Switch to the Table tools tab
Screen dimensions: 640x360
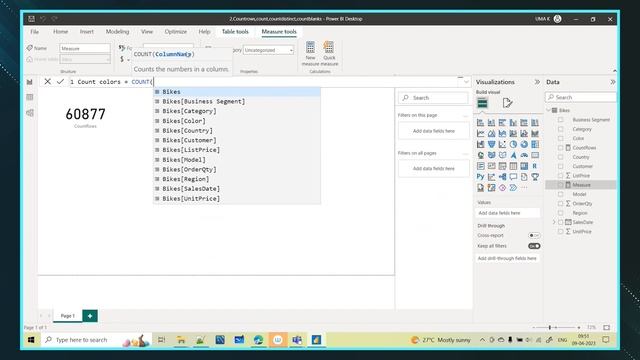point(235,31)
